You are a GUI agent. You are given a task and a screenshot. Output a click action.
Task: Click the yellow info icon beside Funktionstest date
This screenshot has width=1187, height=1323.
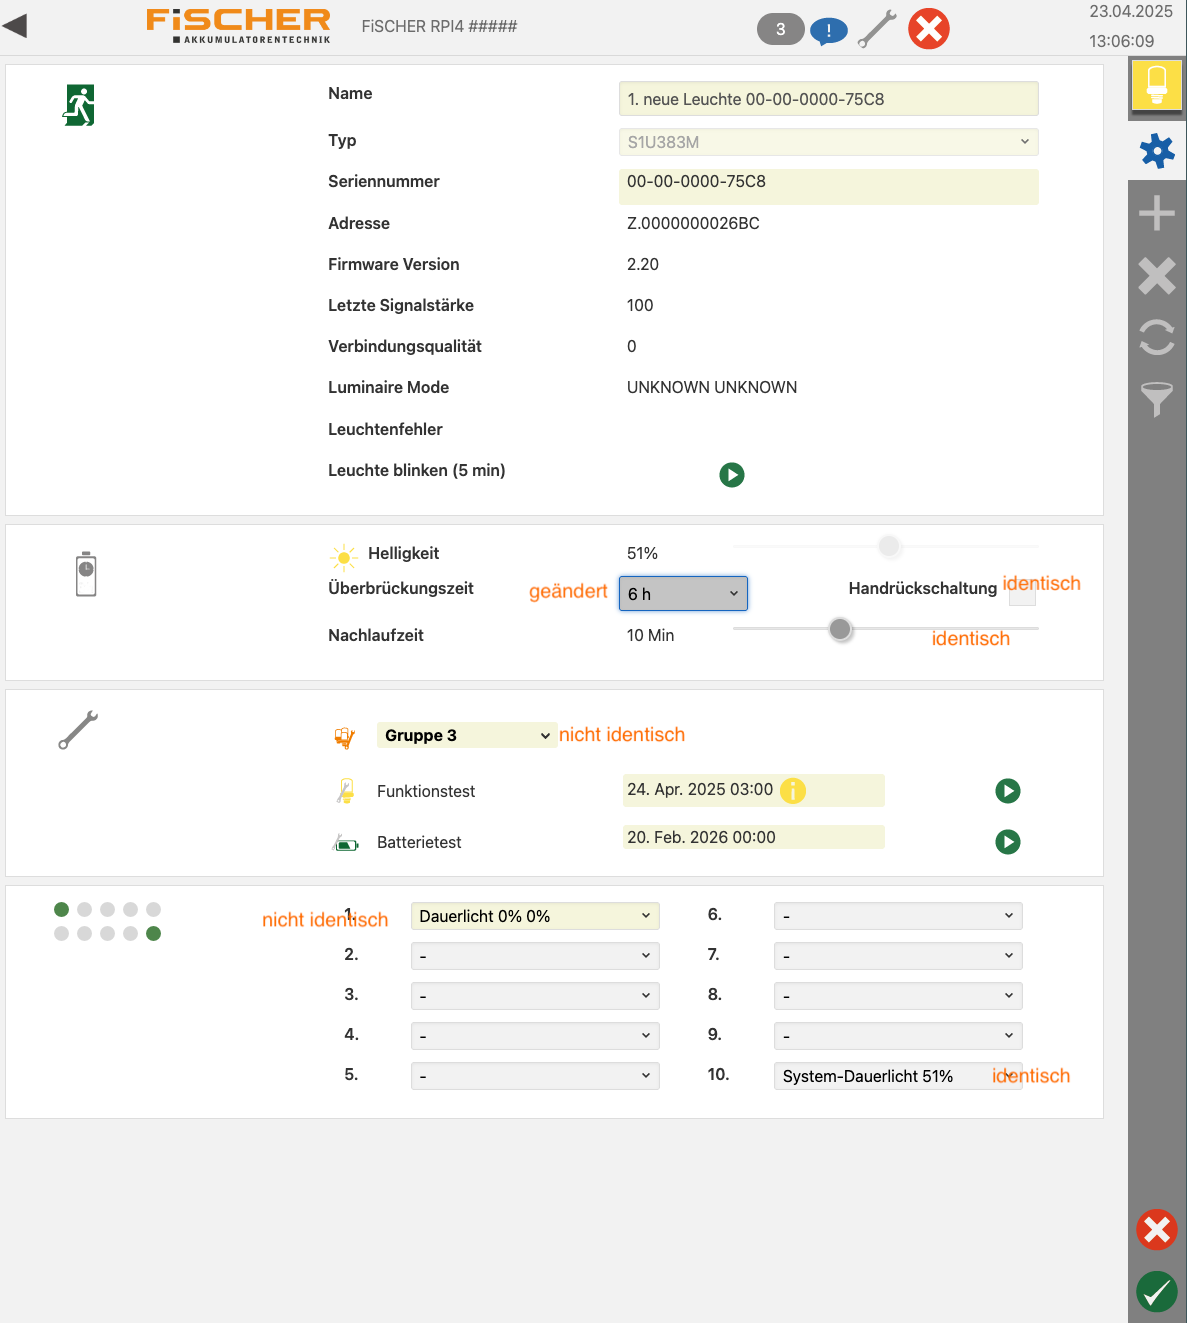pos(793,791)
